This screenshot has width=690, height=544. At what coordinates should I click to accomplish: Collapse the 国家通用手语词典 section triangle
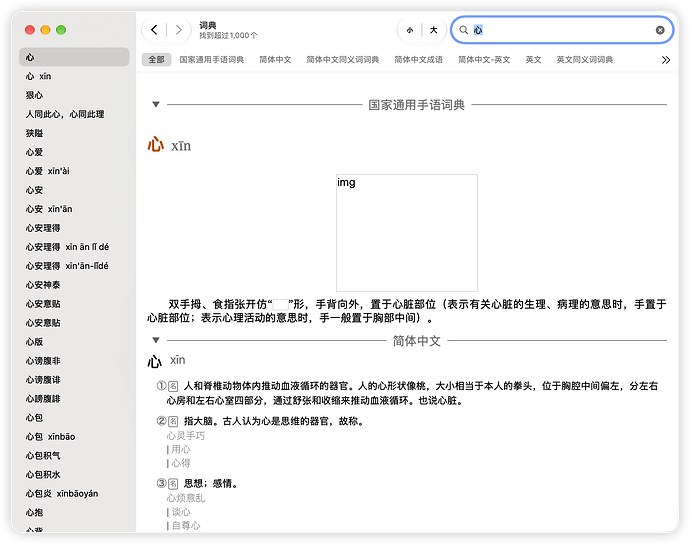[x=155, y=104]
